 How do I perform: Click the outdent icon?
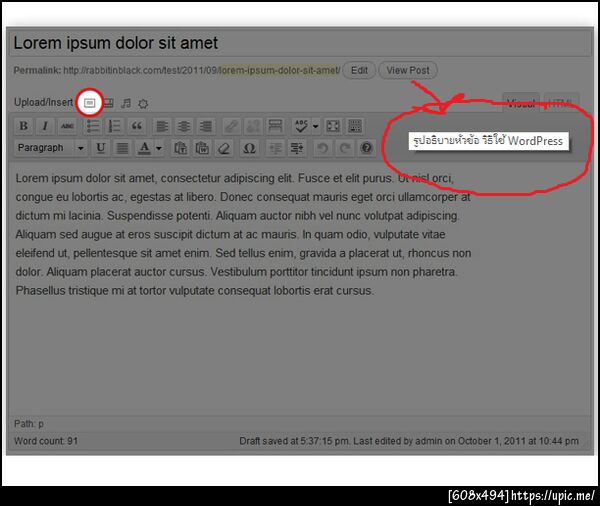point(275,148)
